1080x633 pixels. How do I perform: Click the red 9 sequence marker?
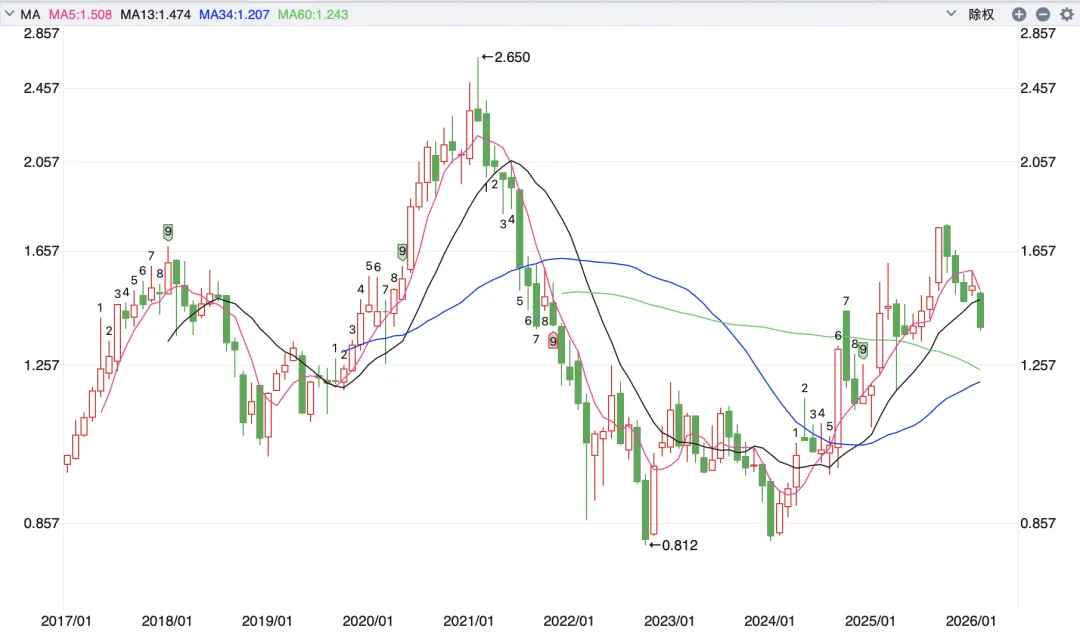(553, 340)
